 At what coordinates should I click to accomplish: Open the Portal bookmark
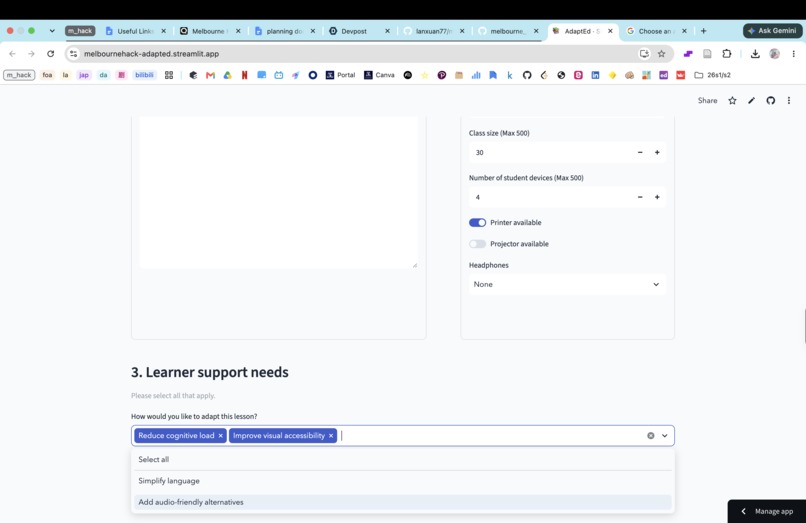click(x=340, y=75)
